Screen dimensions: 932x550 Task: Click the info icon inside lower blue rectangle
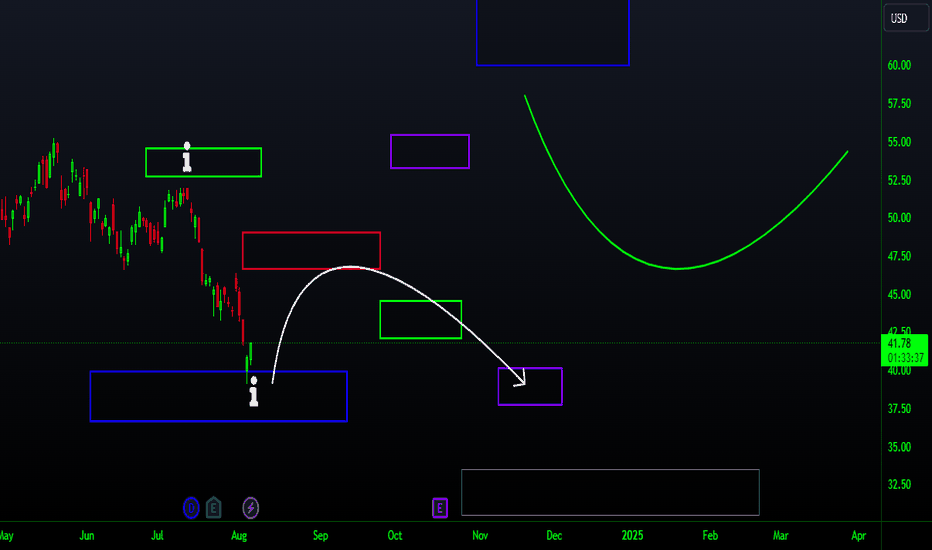254,392
